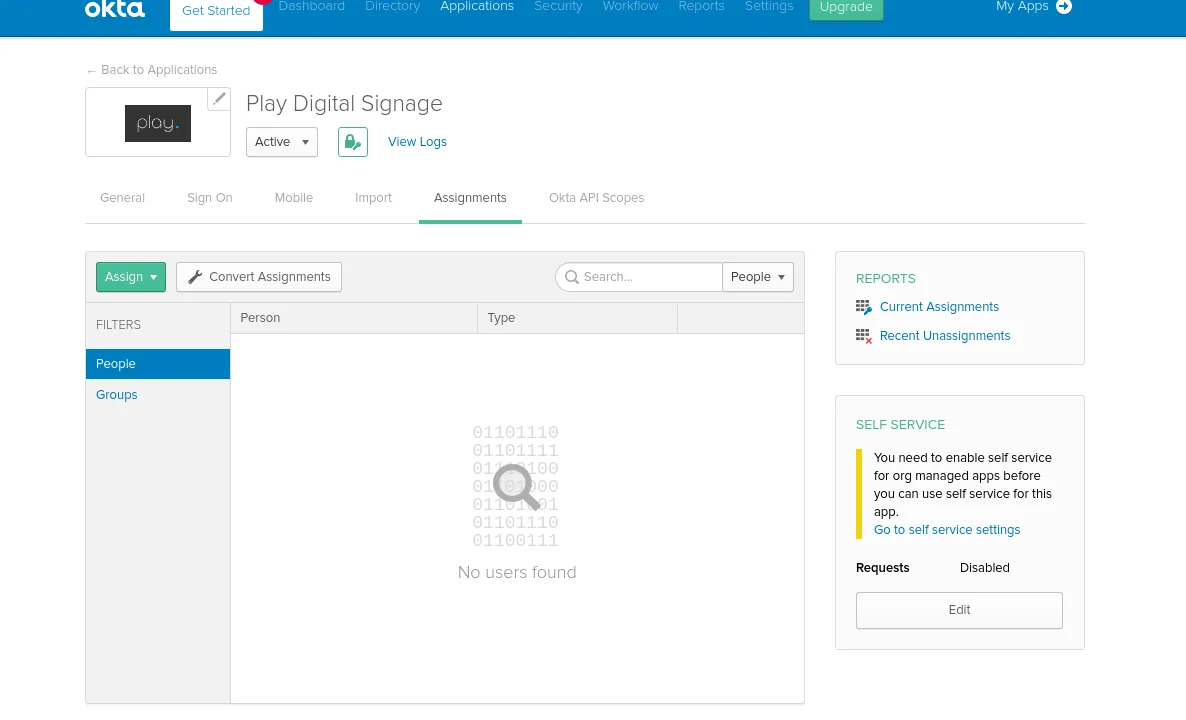Click the Okta logo
Screen dimensions: 1186x720
pyautogui.click(x=114, y=8)
